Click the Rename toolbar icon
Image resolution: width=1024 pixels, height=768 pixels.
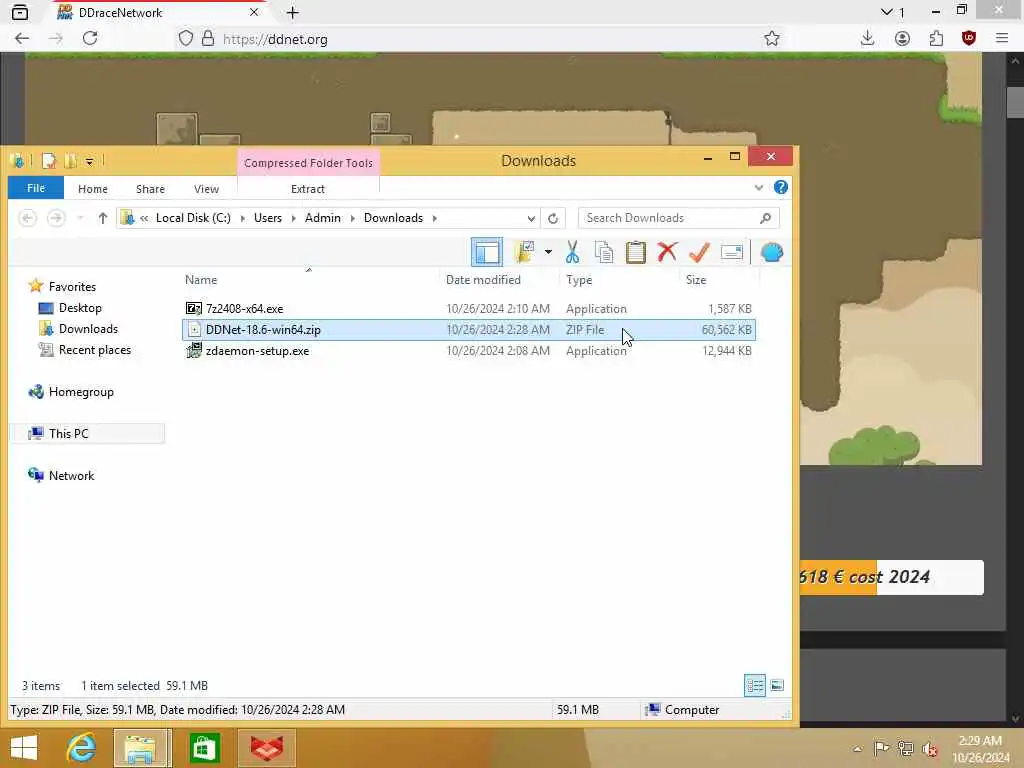click(x=731, y=252)
